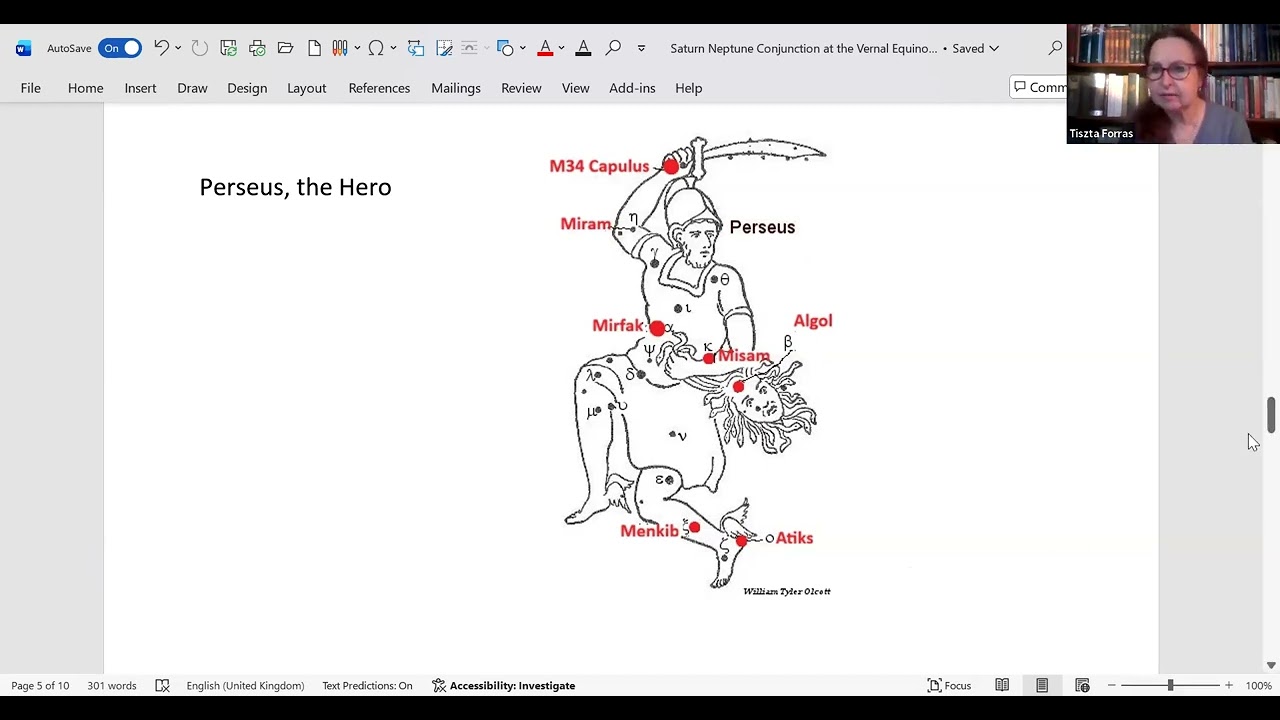Screen dimensions: 1280x720
Task: Open the Insert tab
Action: click(x=140, y=88)
